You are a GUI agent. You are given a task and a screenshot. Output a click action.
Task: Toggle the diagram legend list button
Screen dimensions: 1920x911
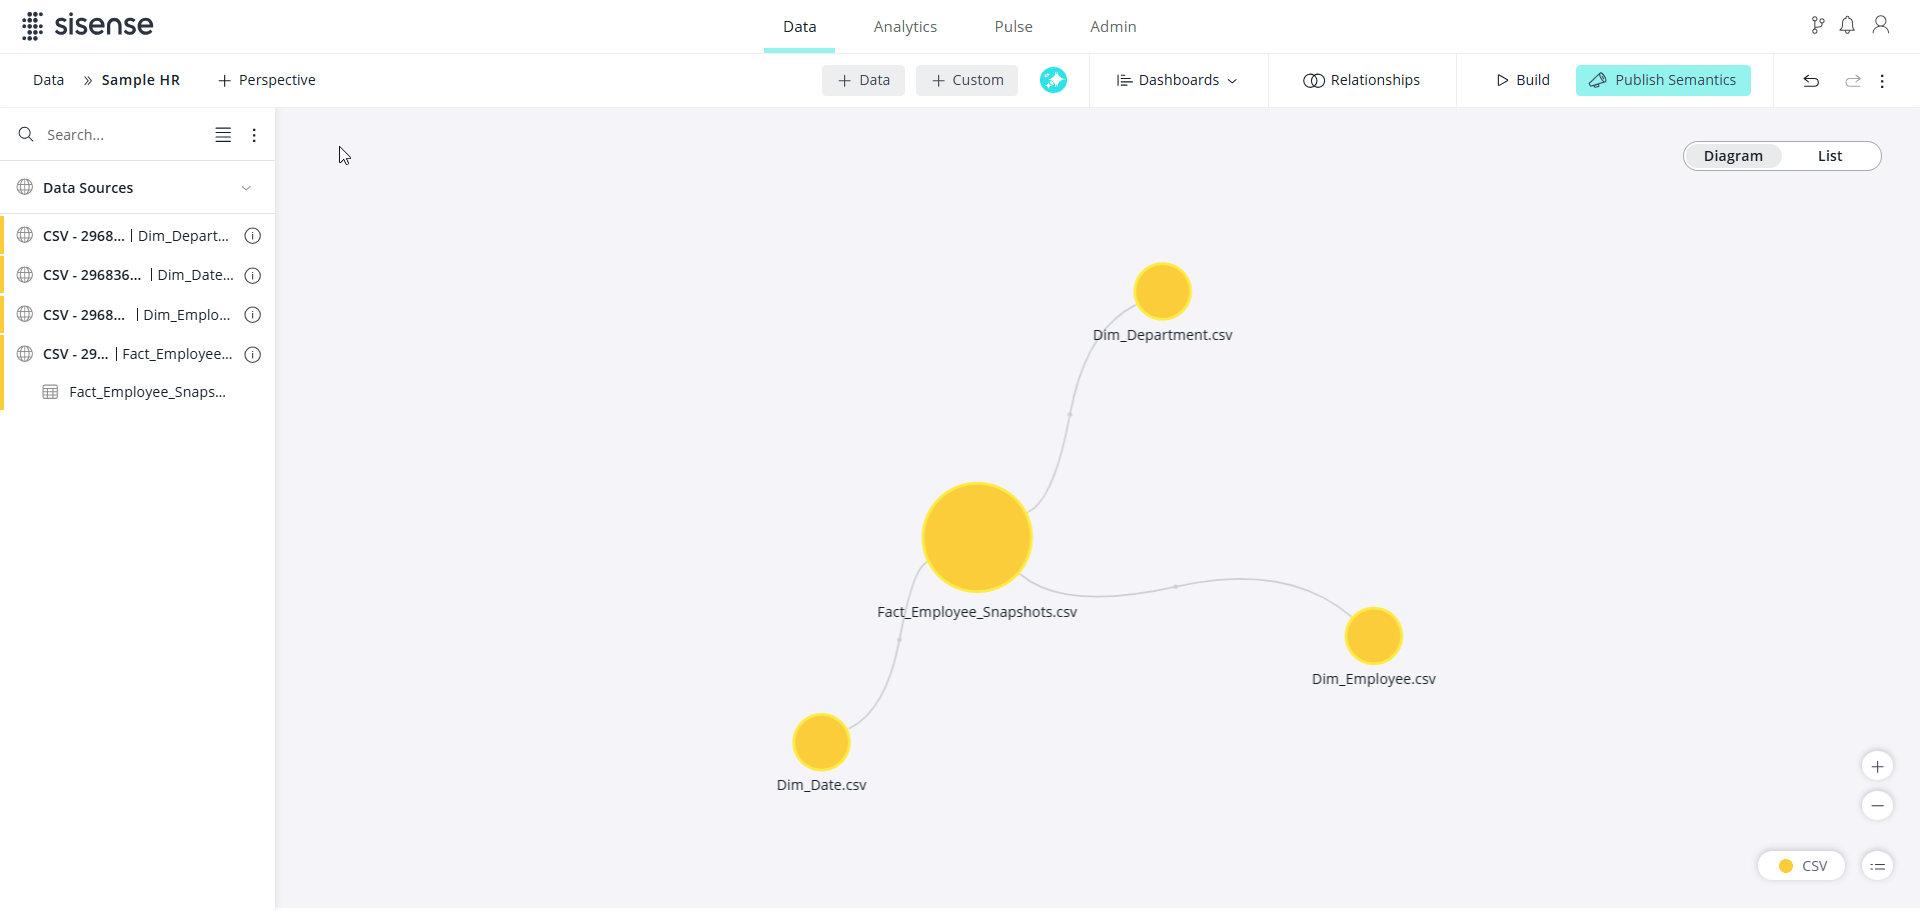(1877, 867)
